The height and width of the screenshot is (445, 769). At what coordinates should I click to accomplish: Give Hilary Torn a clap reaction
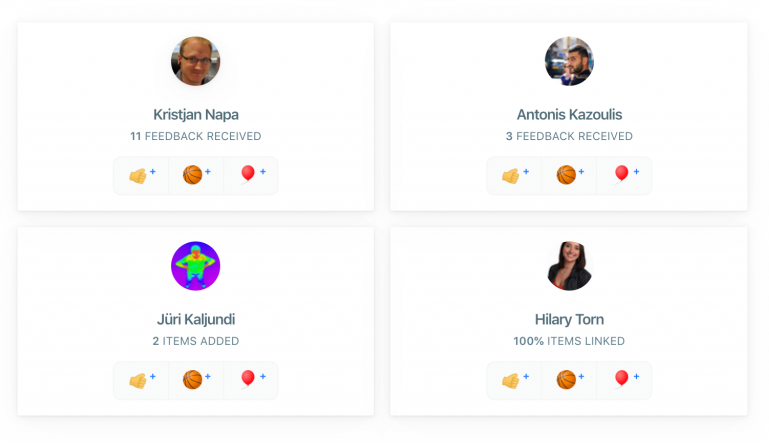pos(514,380)
